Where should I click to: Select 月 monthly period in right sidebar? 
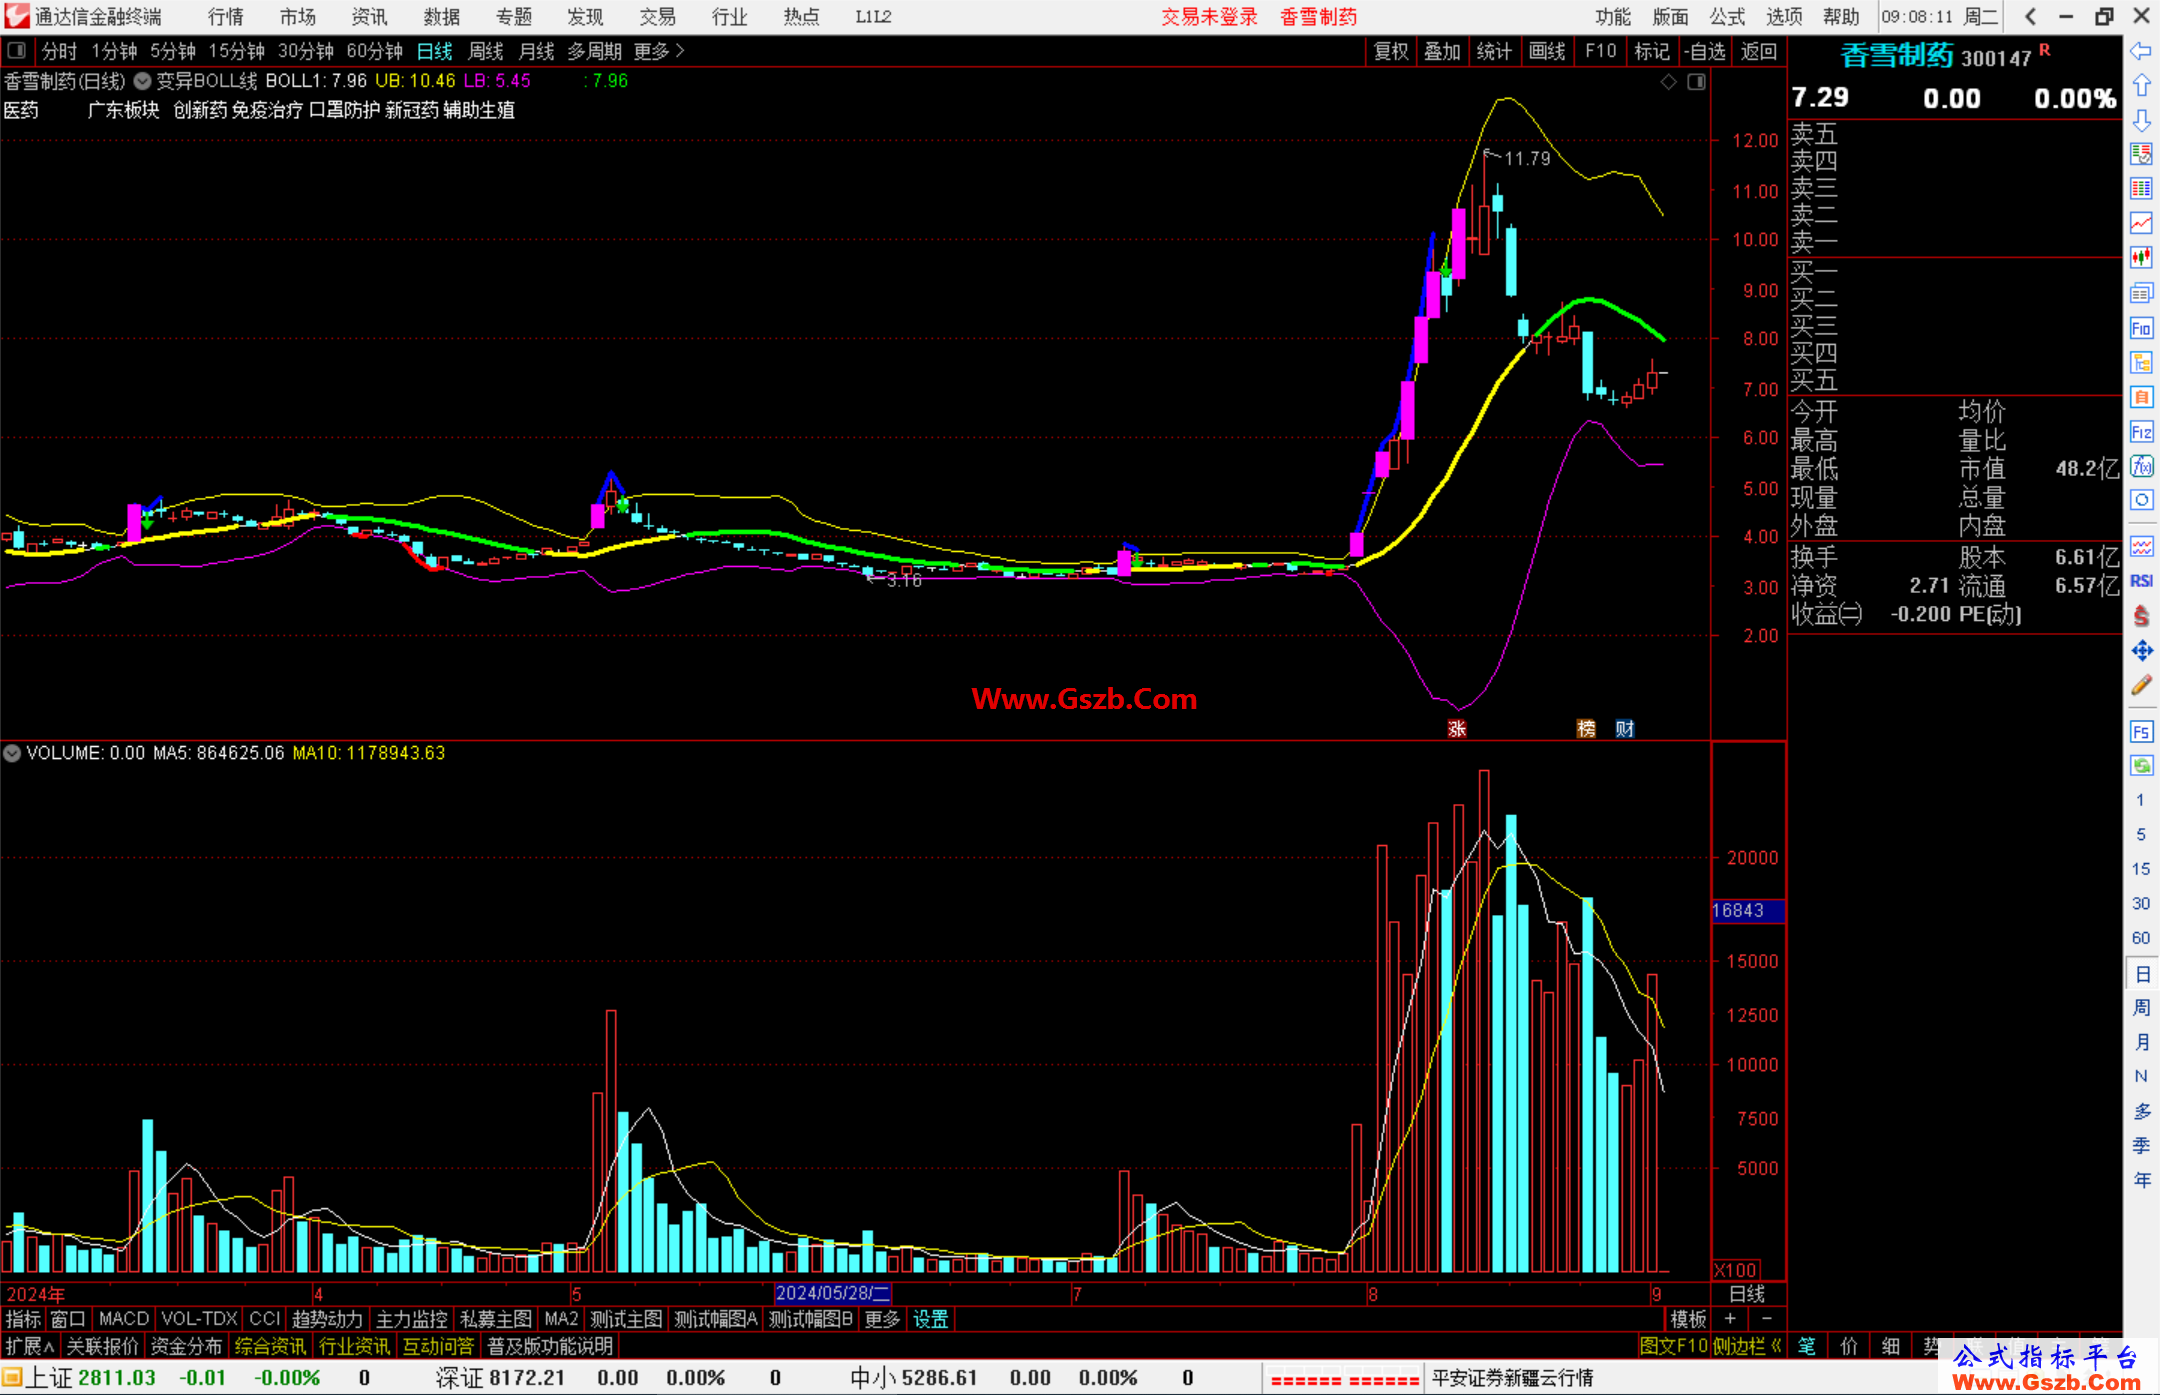click(2141, 1042)
